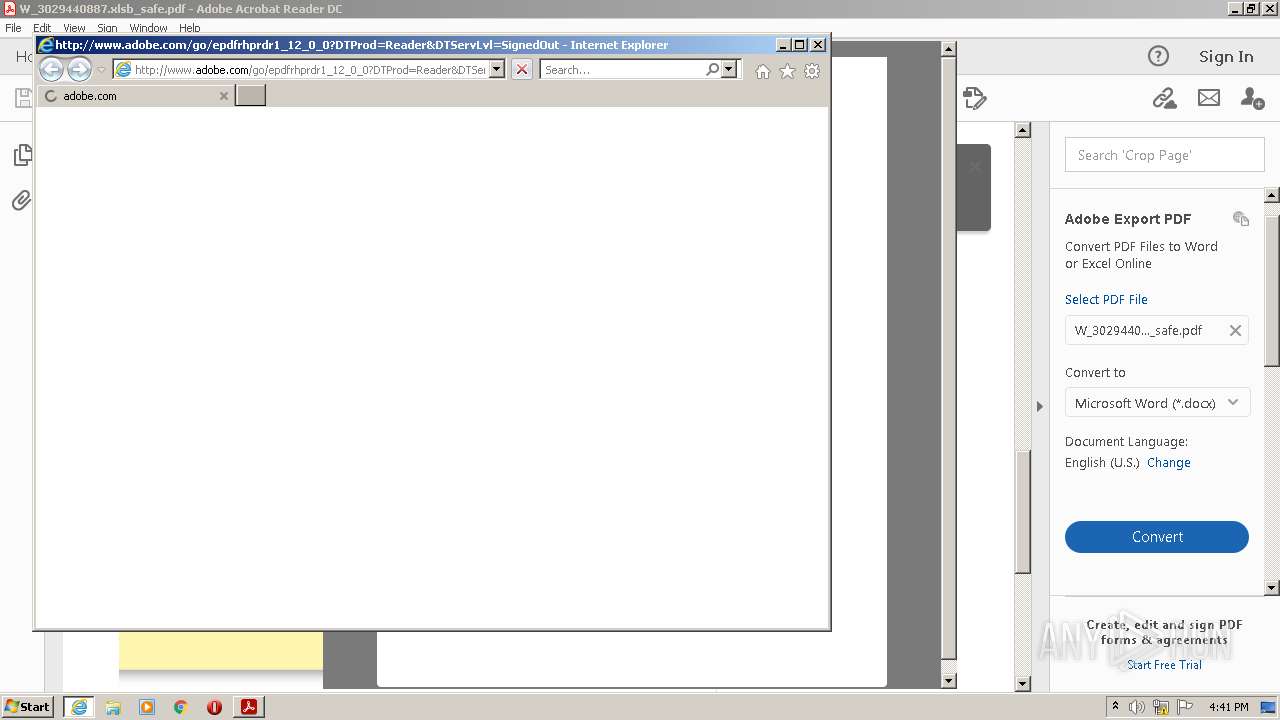Click the 4:41 PM system clock

tap(1228, 707)
